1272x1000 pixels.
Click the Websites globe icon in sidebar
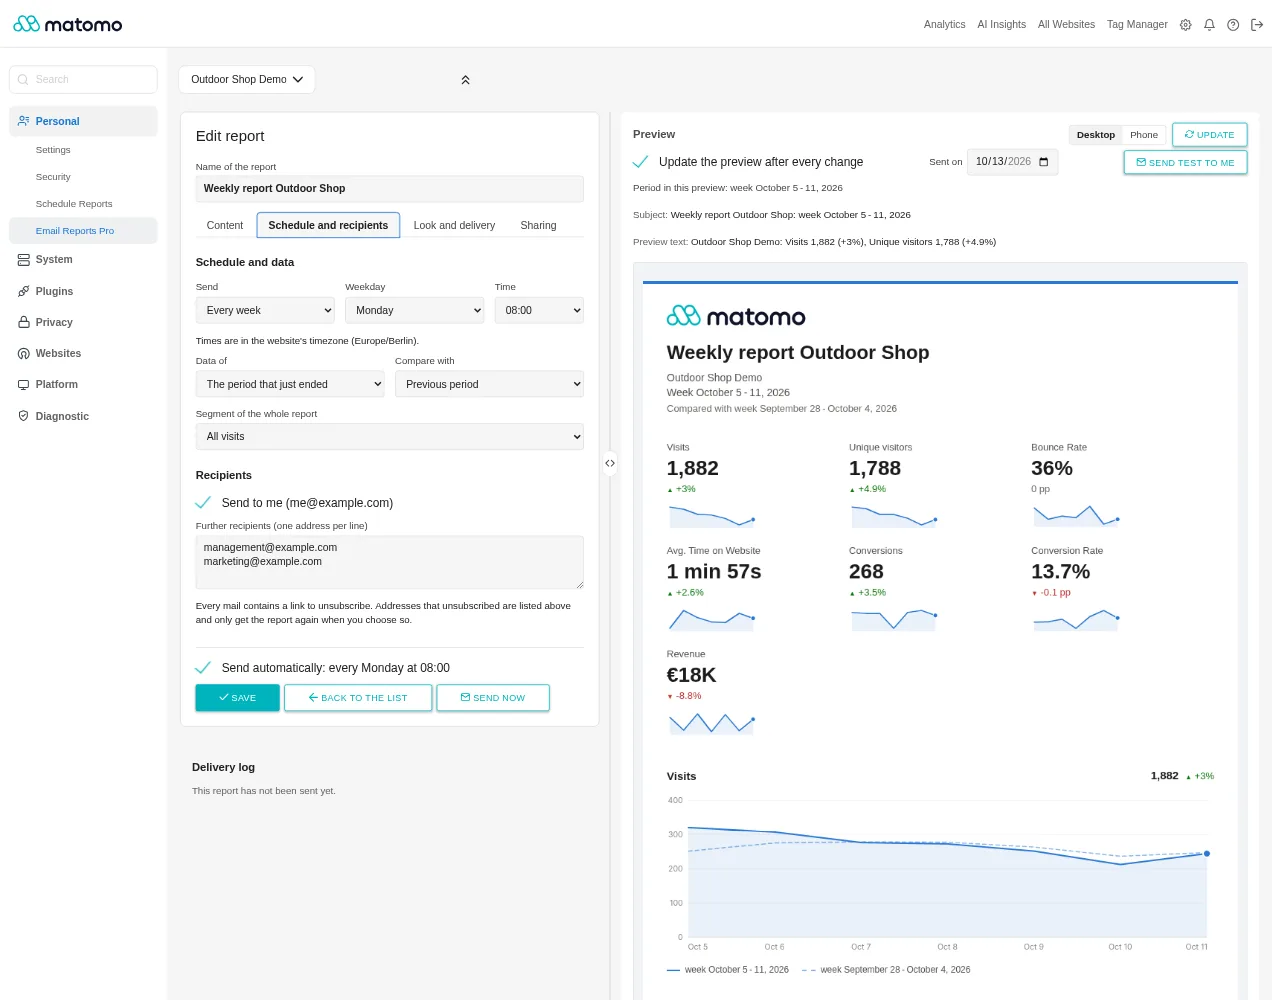pyautogui.click(x=24, y=354)
